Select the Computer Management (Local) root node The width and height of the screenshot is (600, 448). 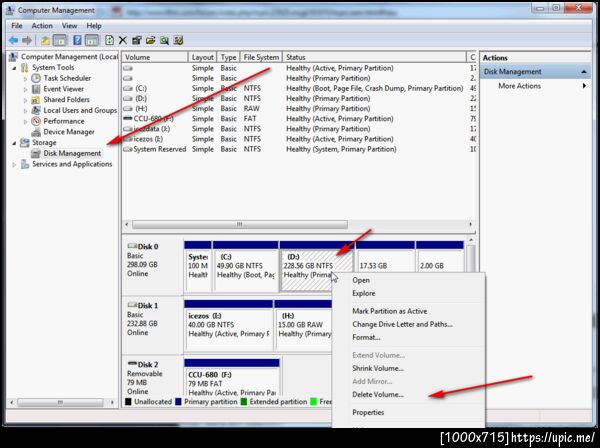click(69, 57)
